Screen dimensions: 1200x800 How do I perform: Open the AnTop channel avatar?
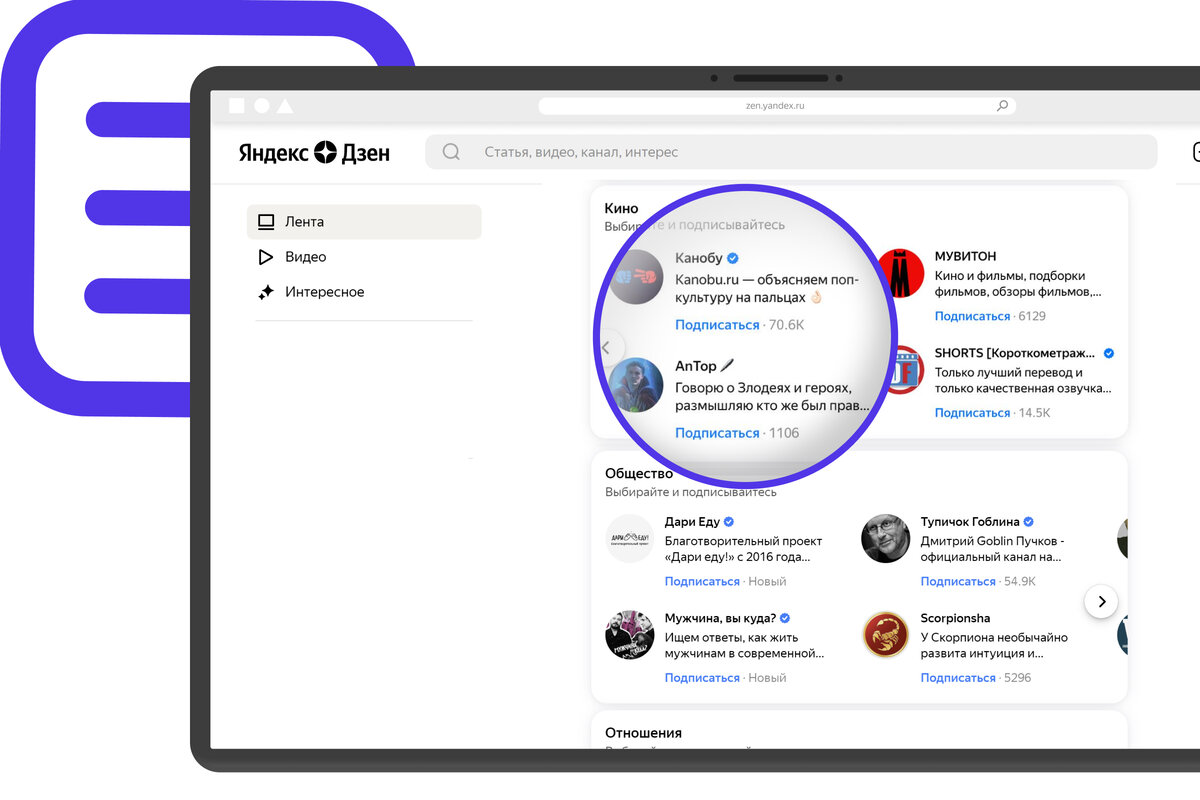637,385
